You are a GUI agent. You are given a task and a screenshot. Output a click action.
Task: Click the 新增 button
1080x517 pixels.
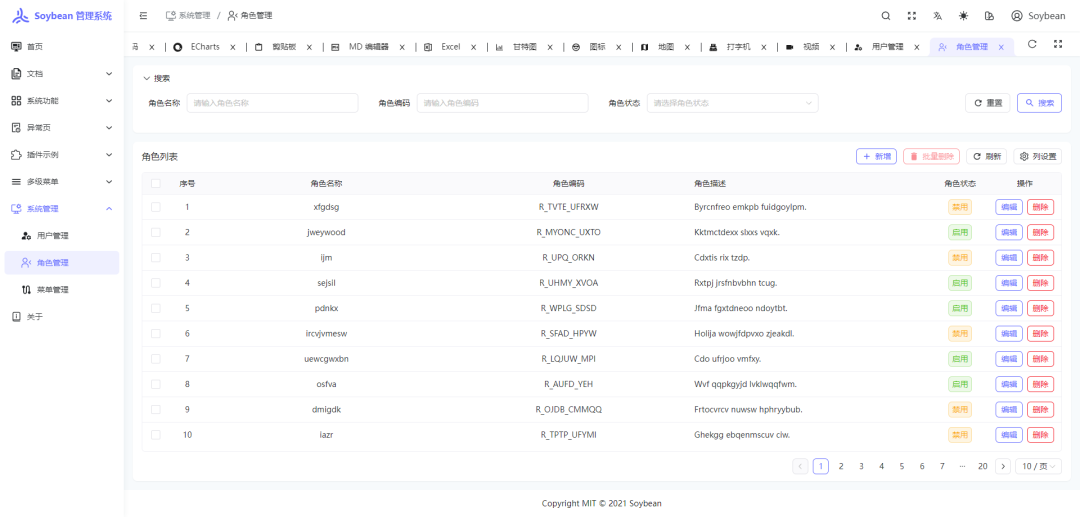876,157
